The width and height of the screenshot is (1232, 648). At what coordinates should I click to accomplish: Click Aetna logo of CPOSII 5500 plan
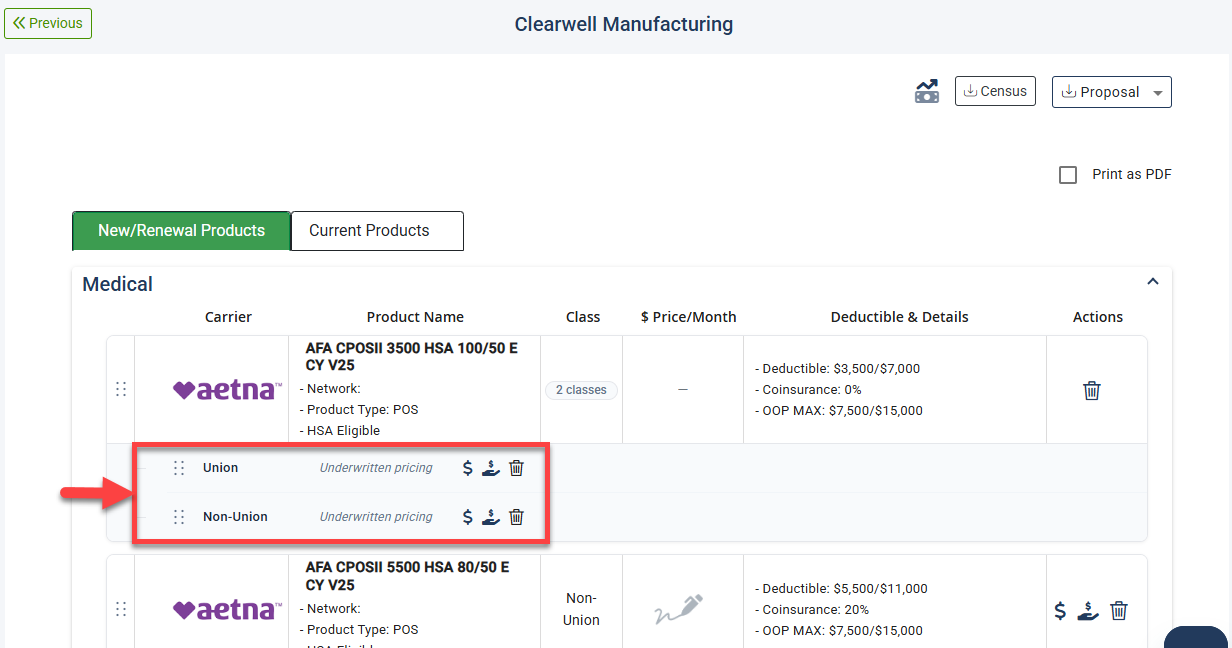[227, 609]
